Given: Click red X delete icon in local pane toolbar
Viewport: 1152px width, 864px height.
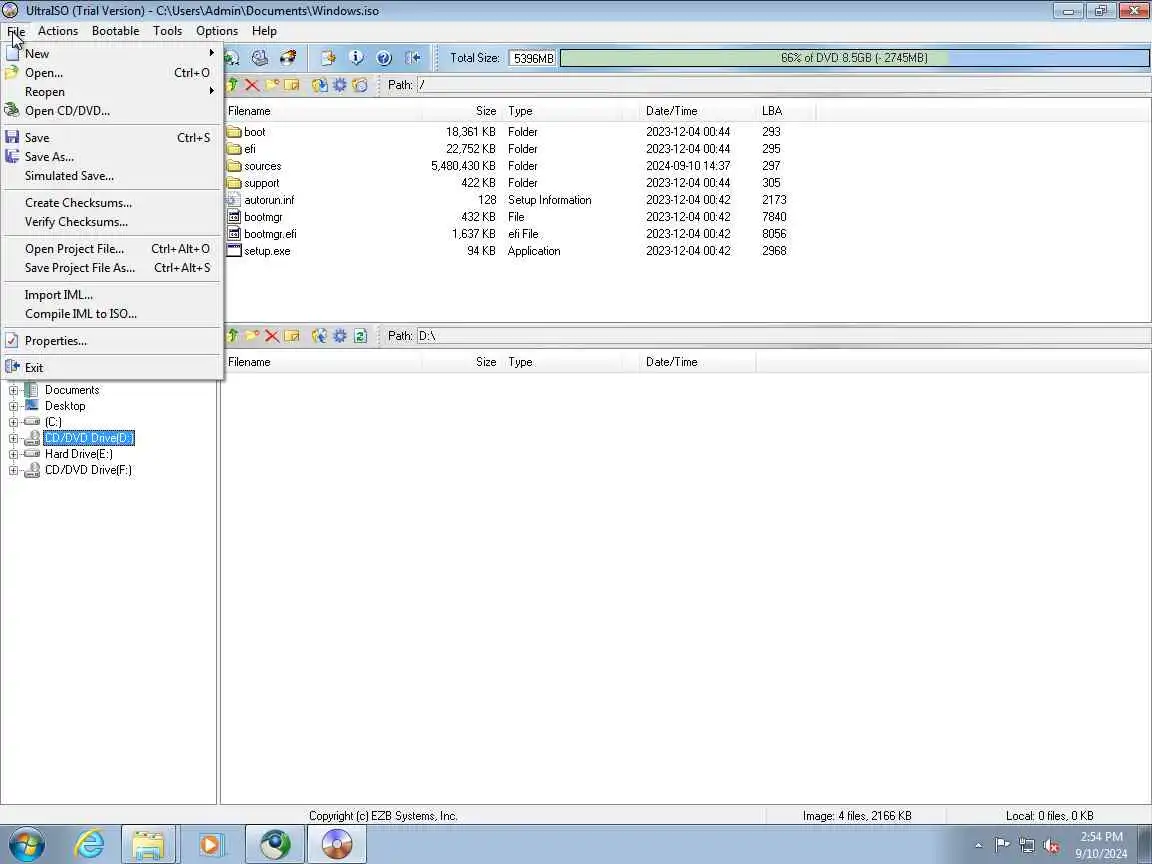Looking at the screenshot, I should tap(272, 336).
